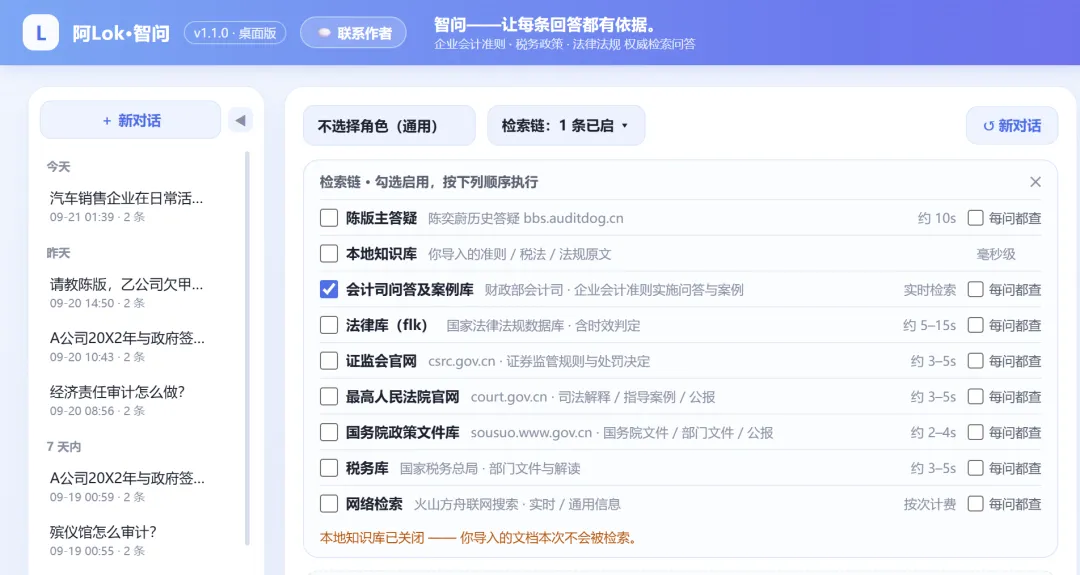Click the plus icon on sidebar 新对话
The height and width of the screenshot is (575, 1080).
tap(107, 121)
